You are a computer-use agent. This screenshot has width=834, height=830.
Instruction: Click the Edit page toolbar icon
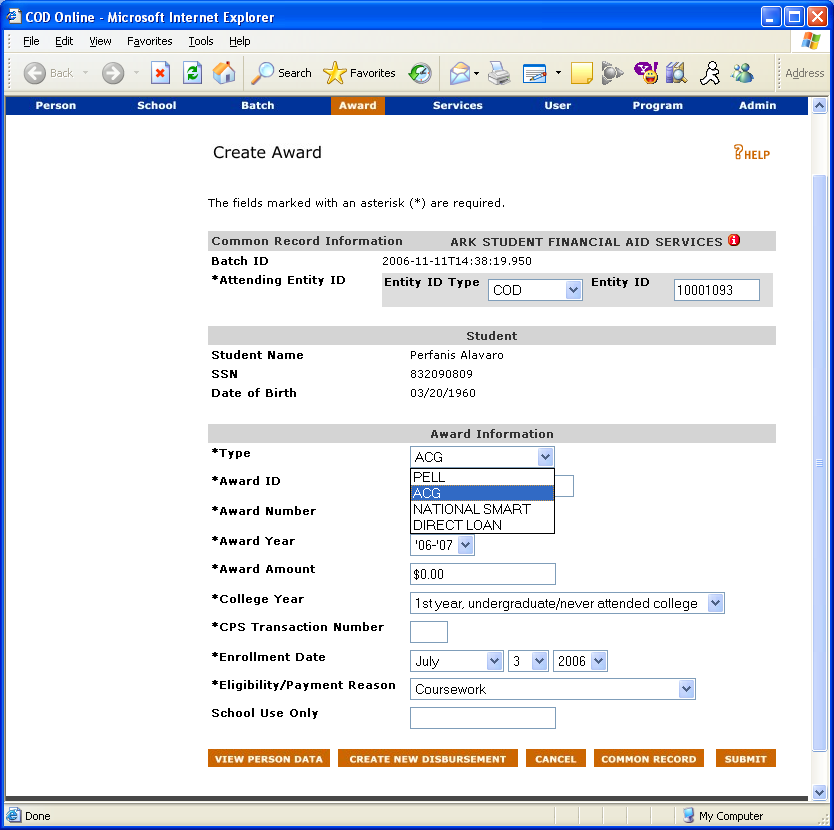(535, 73)
